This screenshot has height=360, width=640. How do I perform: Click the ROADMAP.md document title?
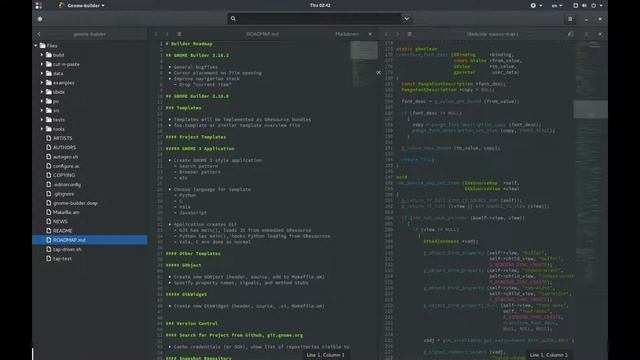coord(262,34)
